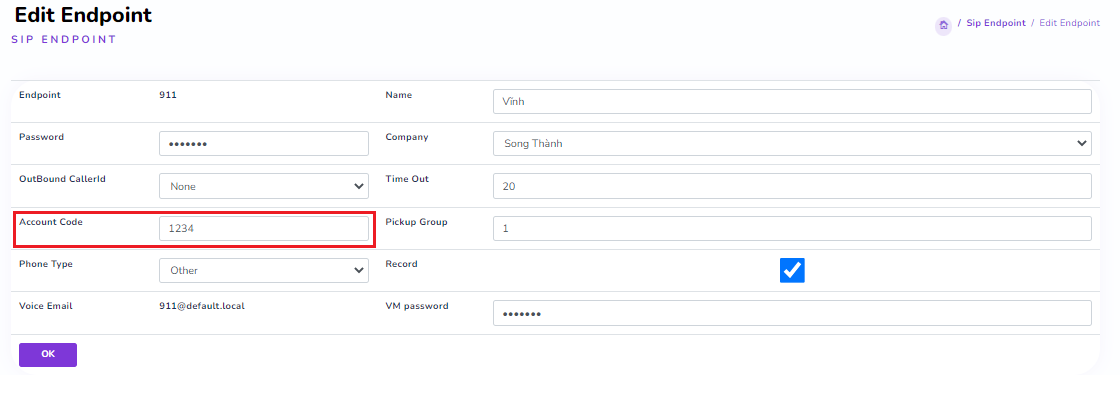Image resolution: width=1120 pixels, height=400 pixels.
Task: Focus the Name text field
Action: click(x=791, y=102)
